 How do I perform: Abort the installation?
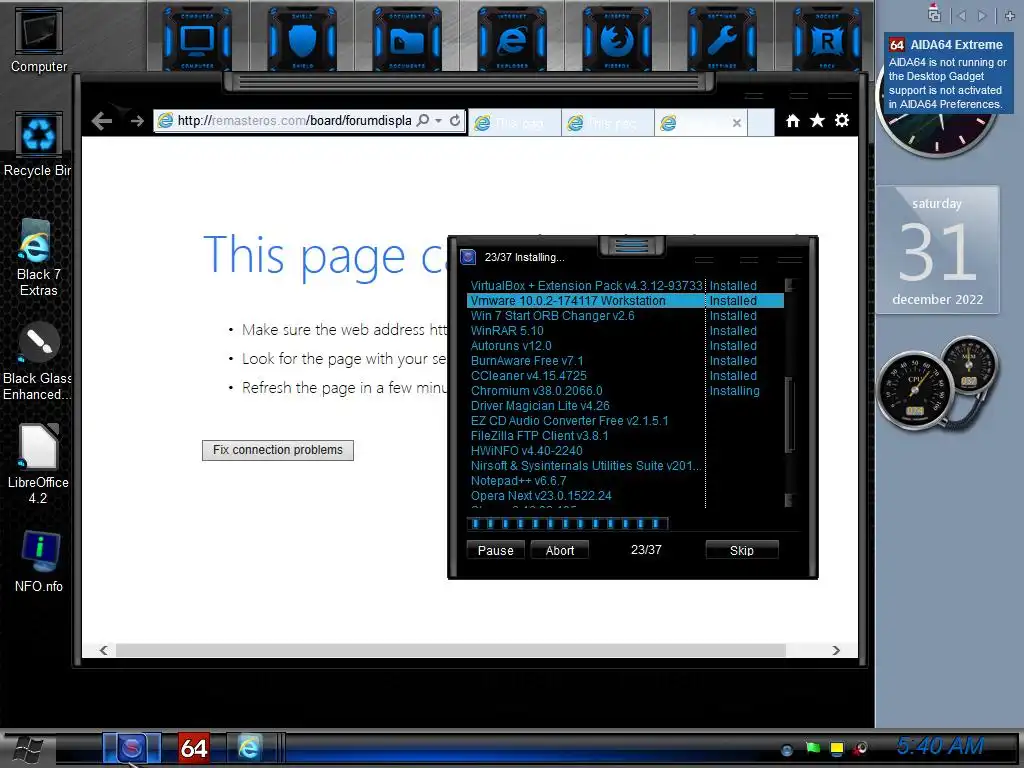(560, 551)
